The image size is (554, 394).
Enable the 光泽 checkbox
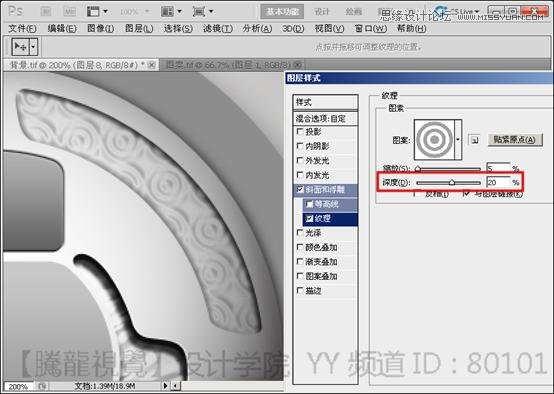[300, 233]
